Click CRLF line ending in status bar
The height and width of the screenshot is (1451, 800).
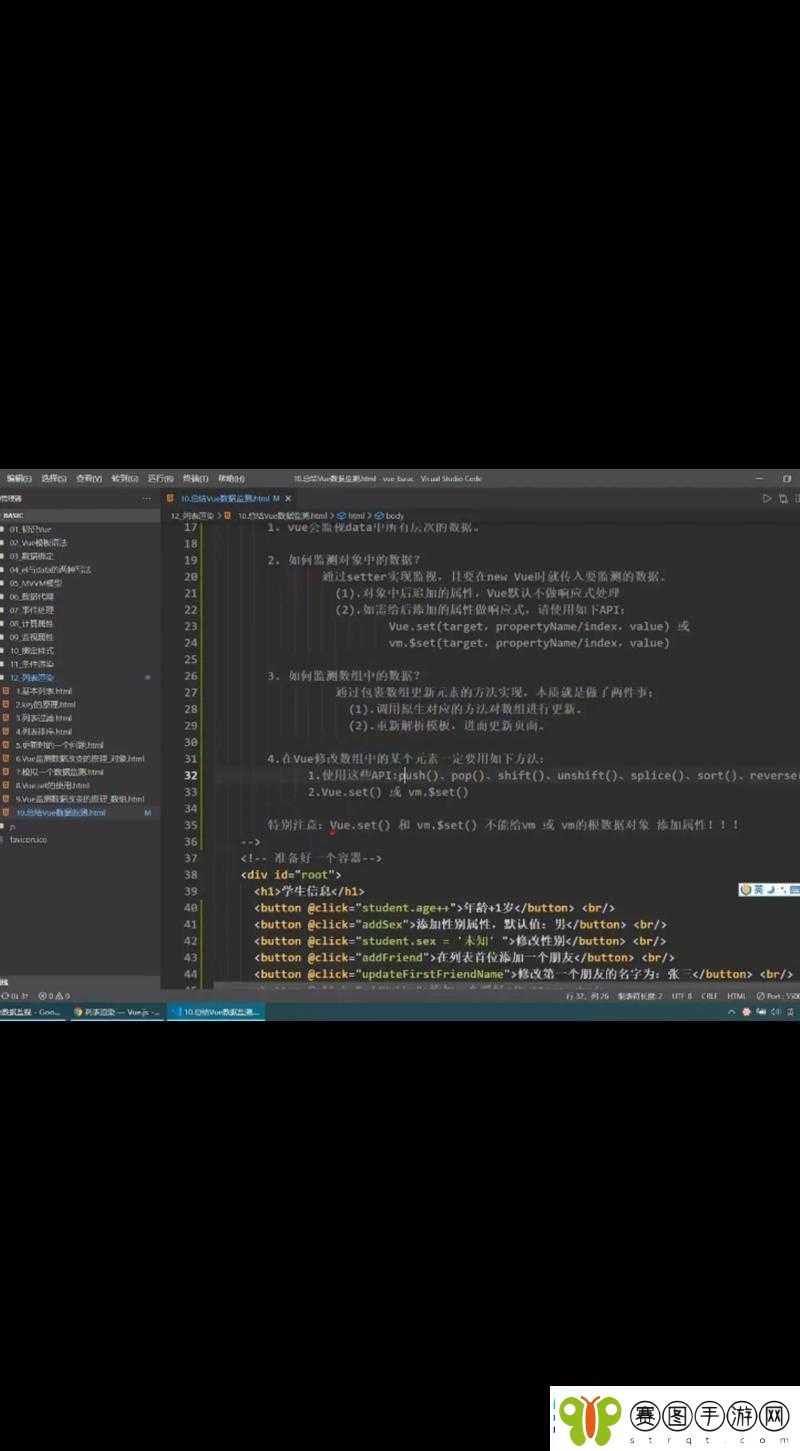[709, 996]
